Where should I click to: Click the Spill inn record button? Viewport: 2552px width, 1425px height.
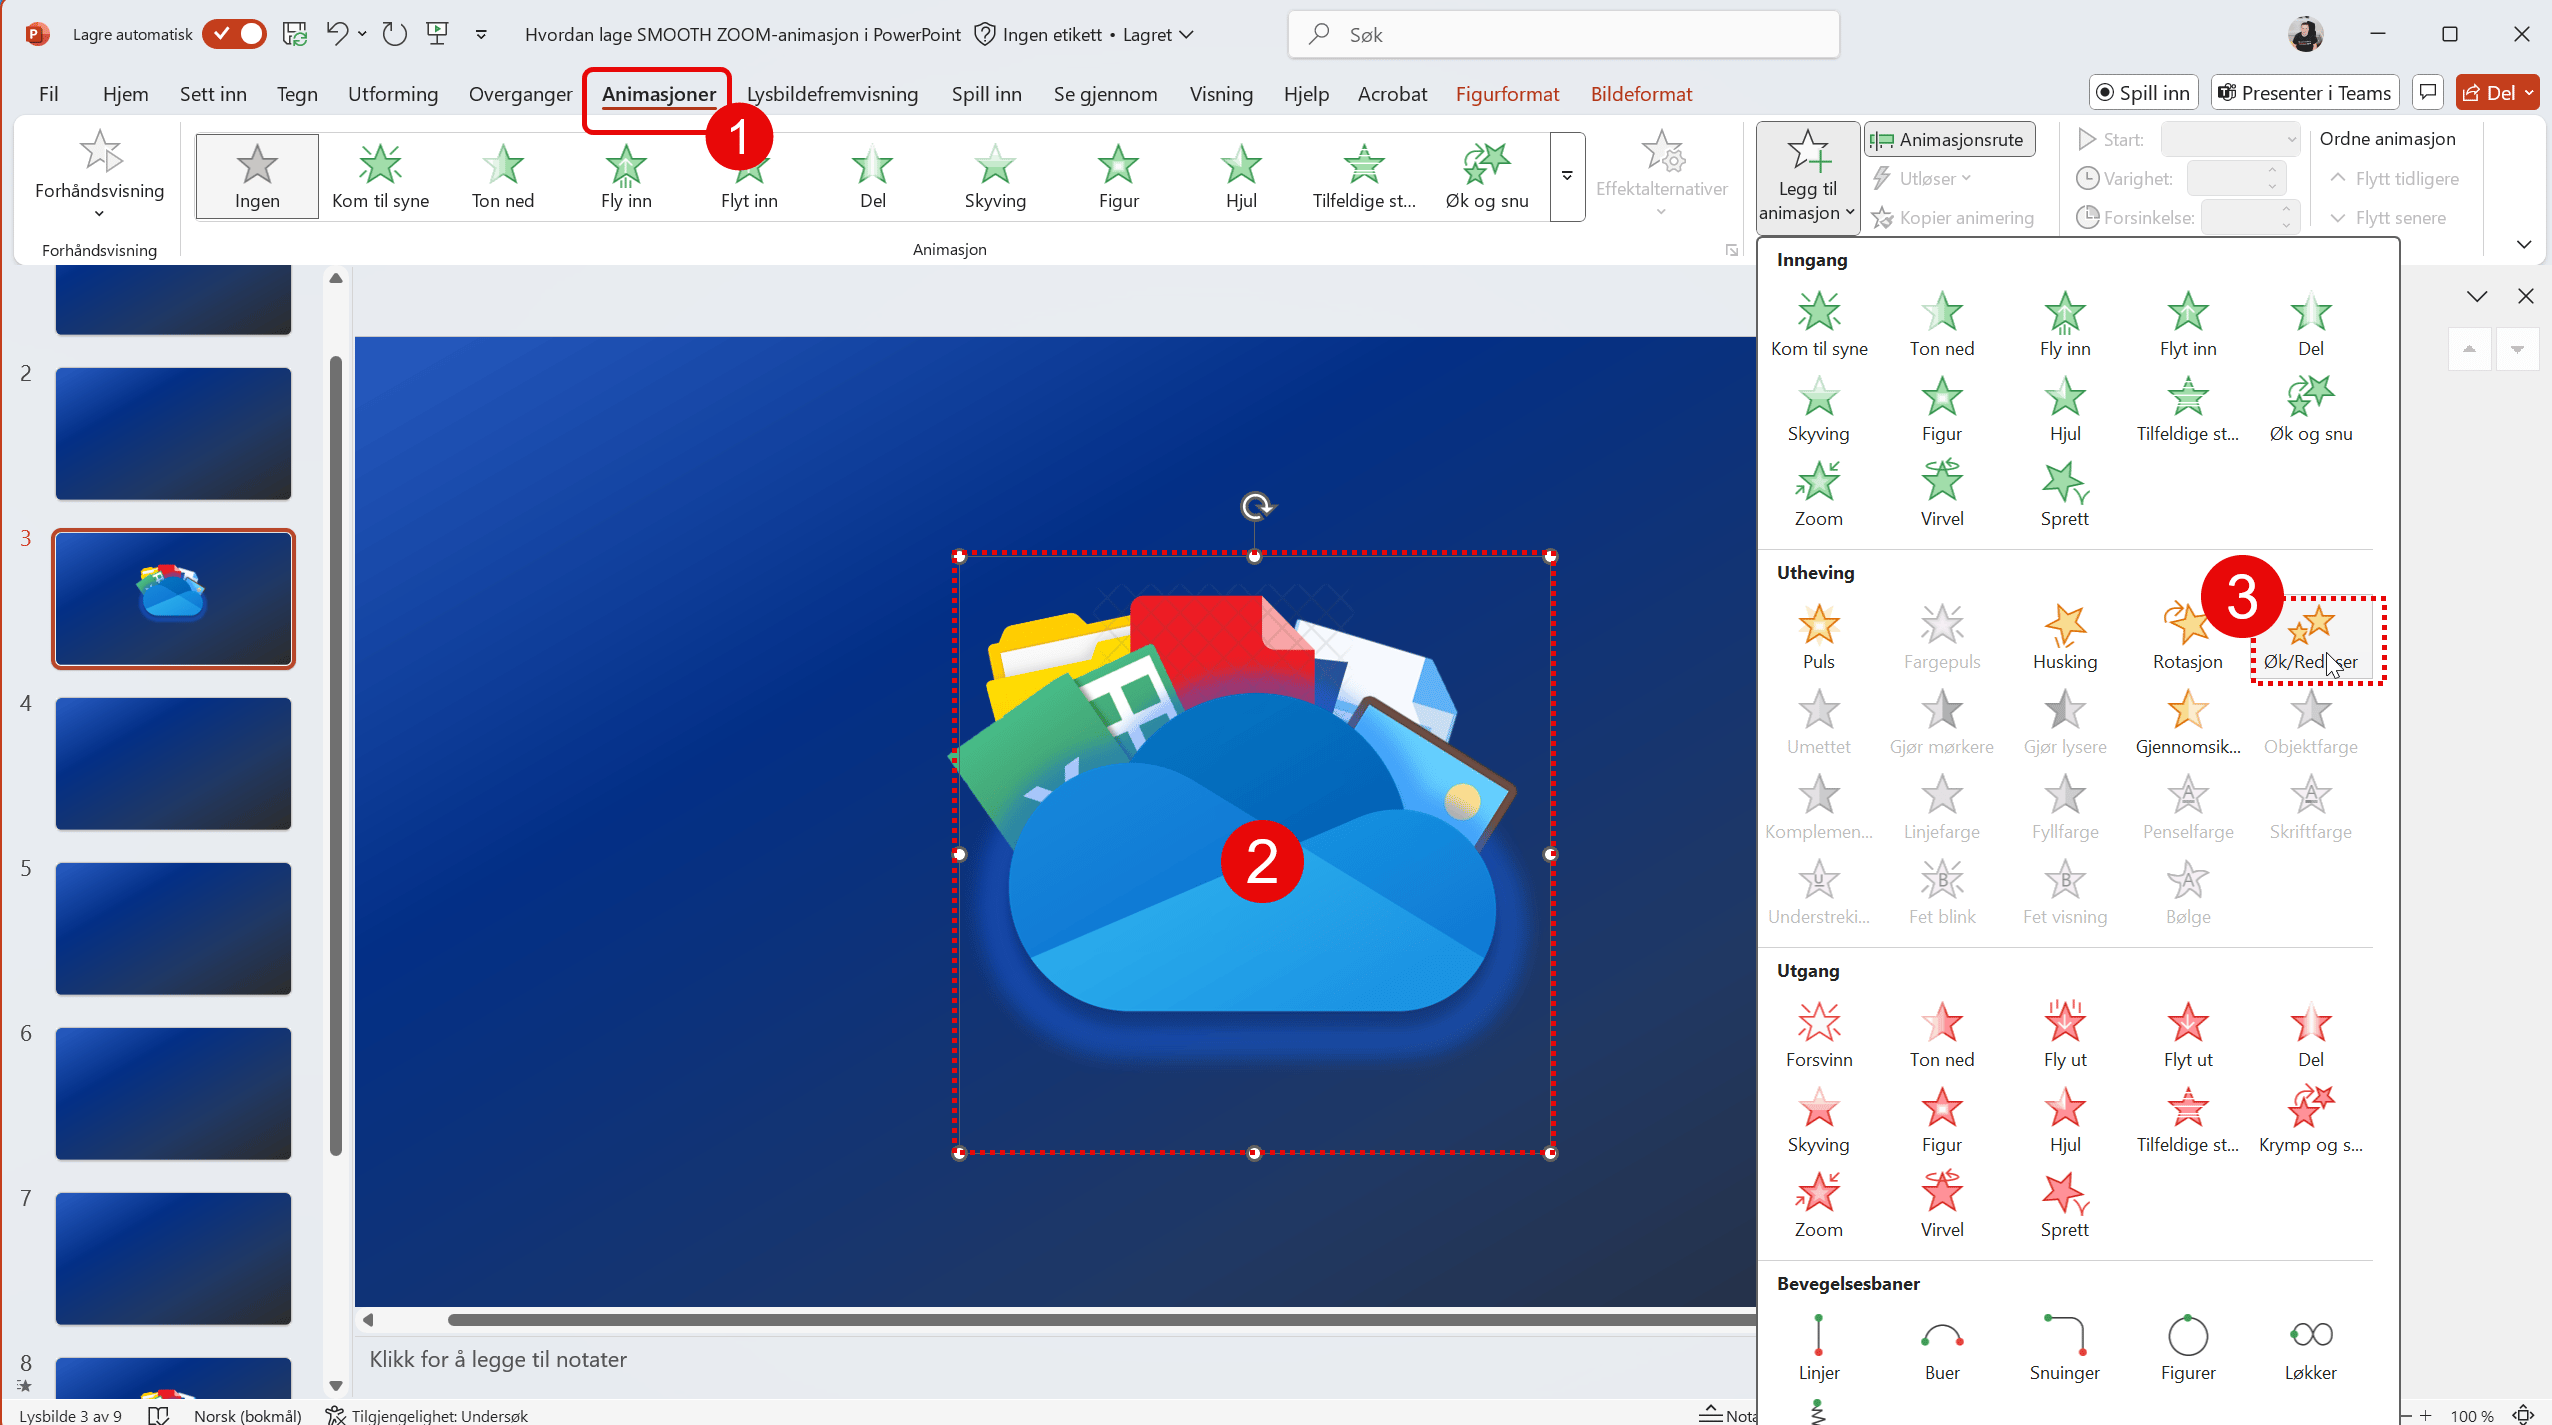click(x=2143, y=93)
